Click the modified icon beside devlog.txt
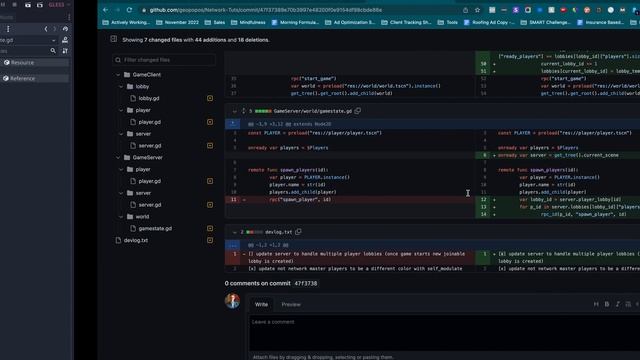 point(210,240)
